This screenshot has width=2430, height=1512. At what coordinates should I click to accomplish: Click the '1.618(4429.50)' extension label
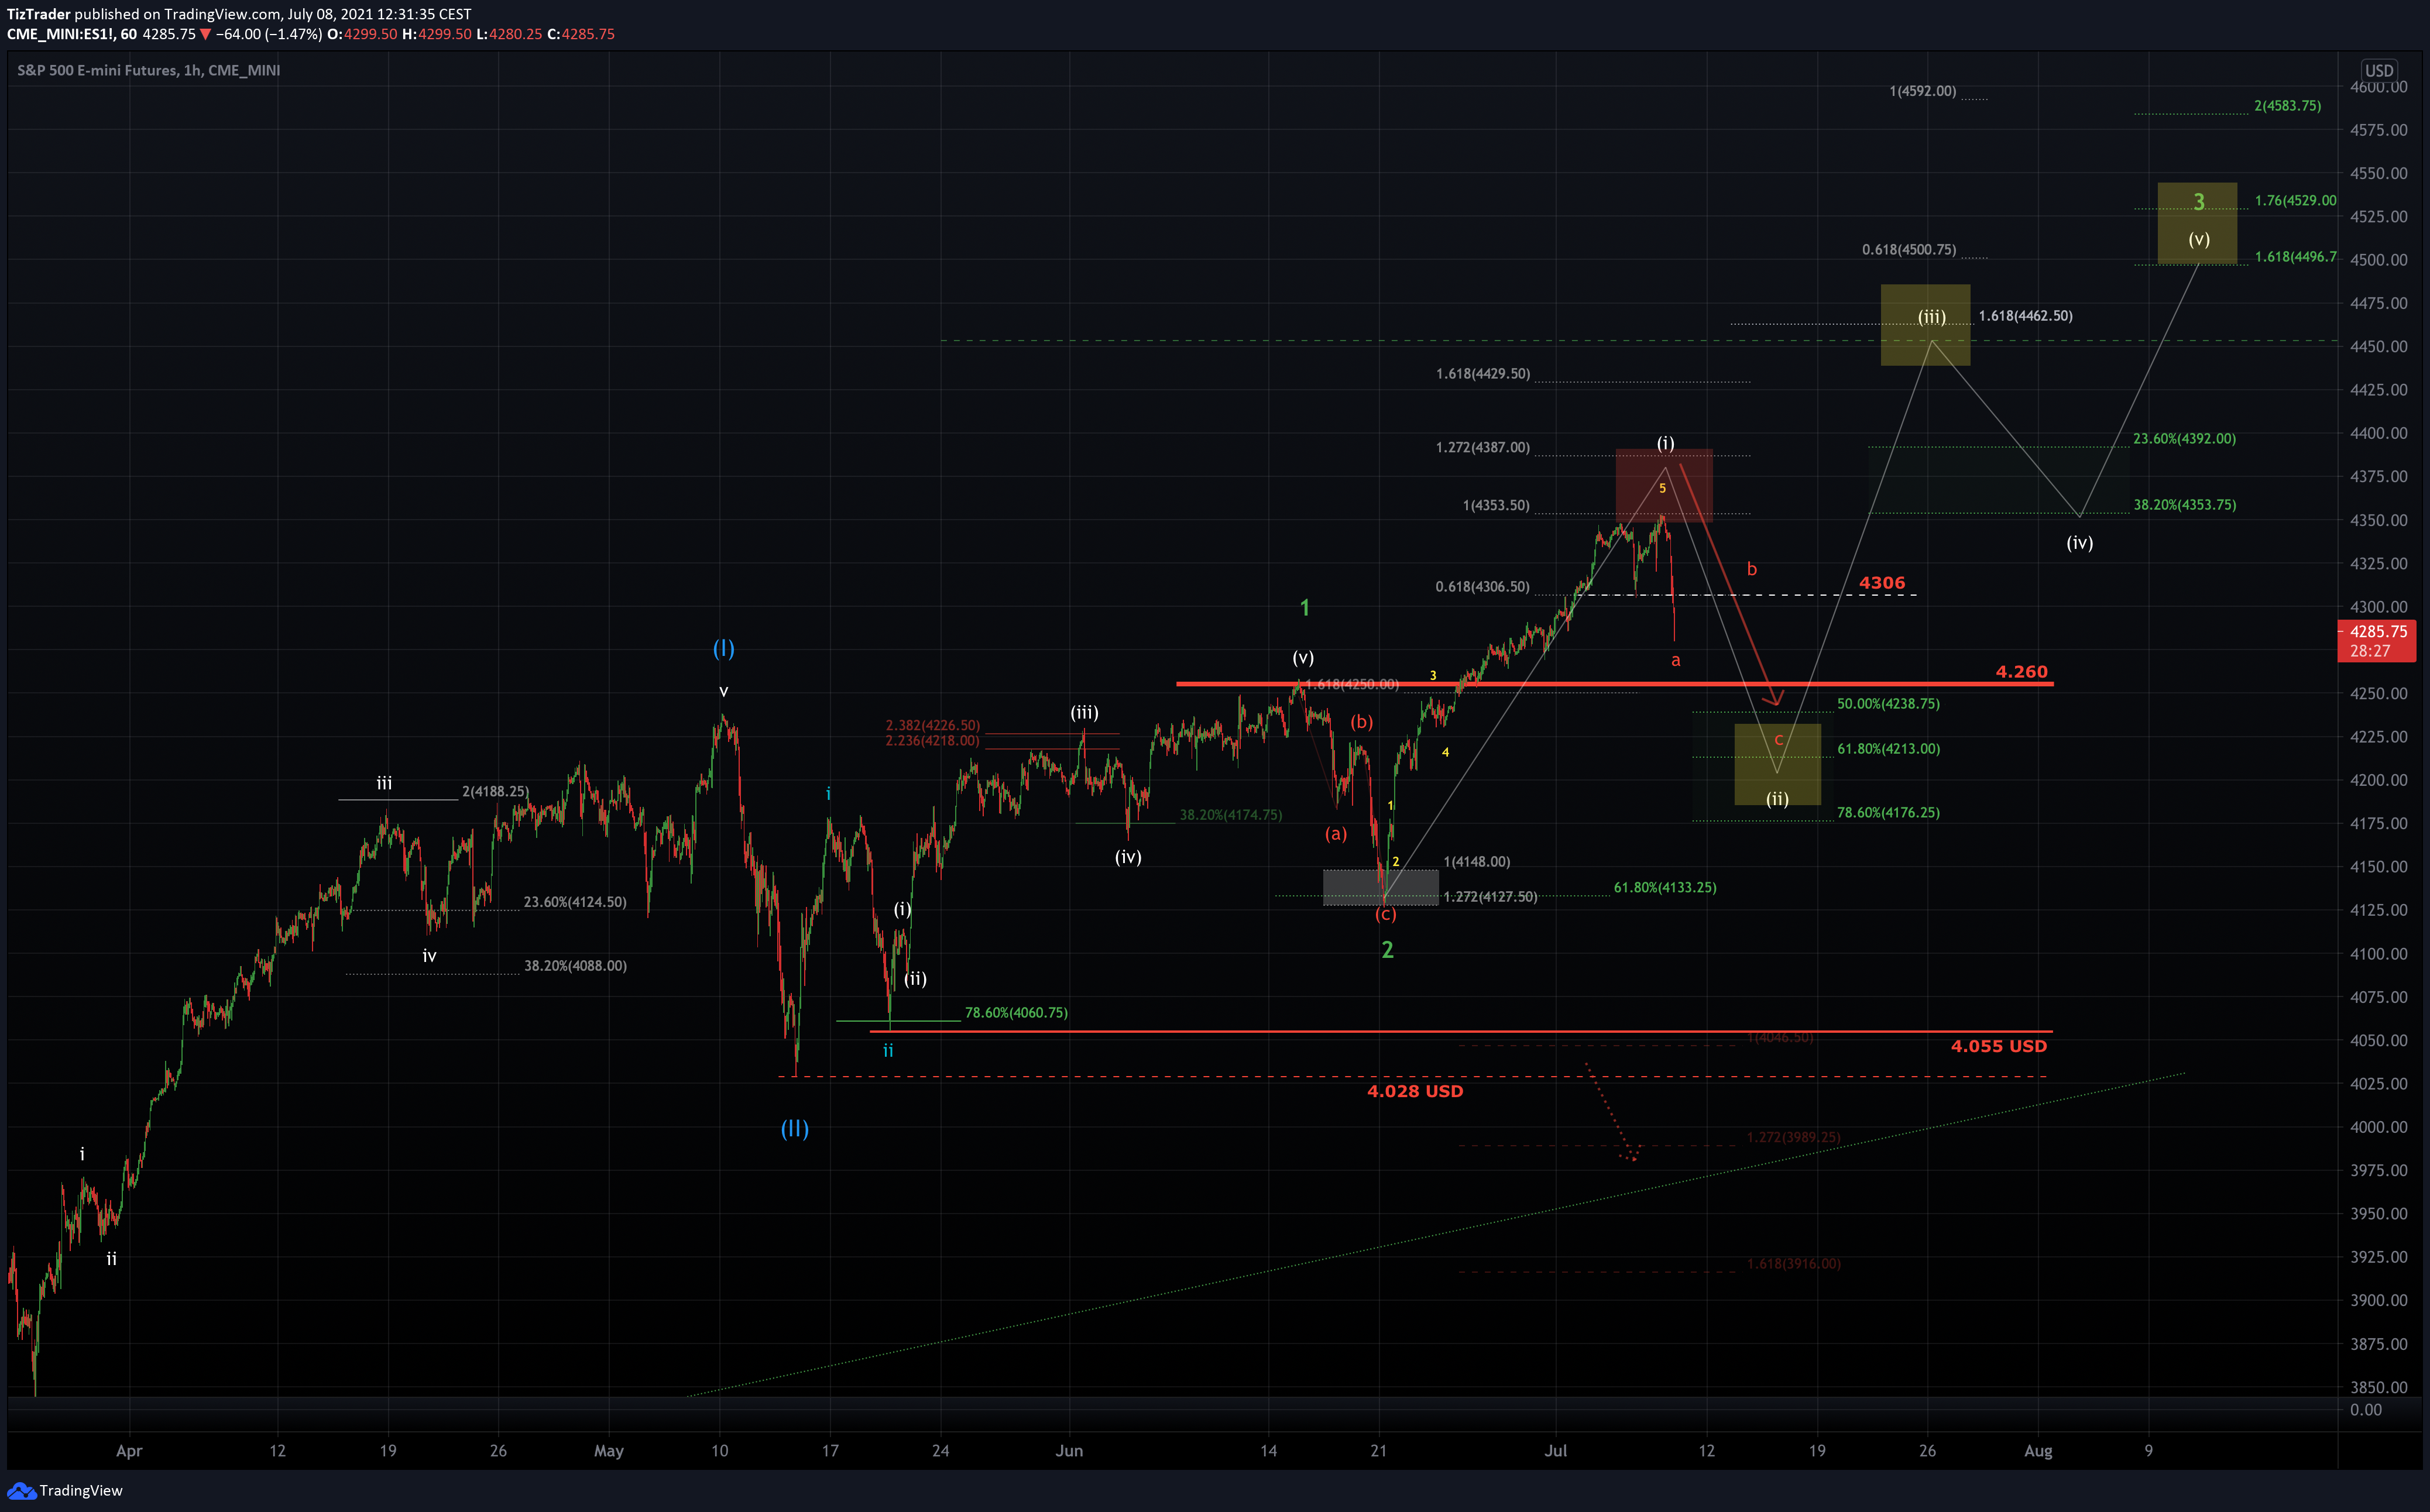[1482, 374]
